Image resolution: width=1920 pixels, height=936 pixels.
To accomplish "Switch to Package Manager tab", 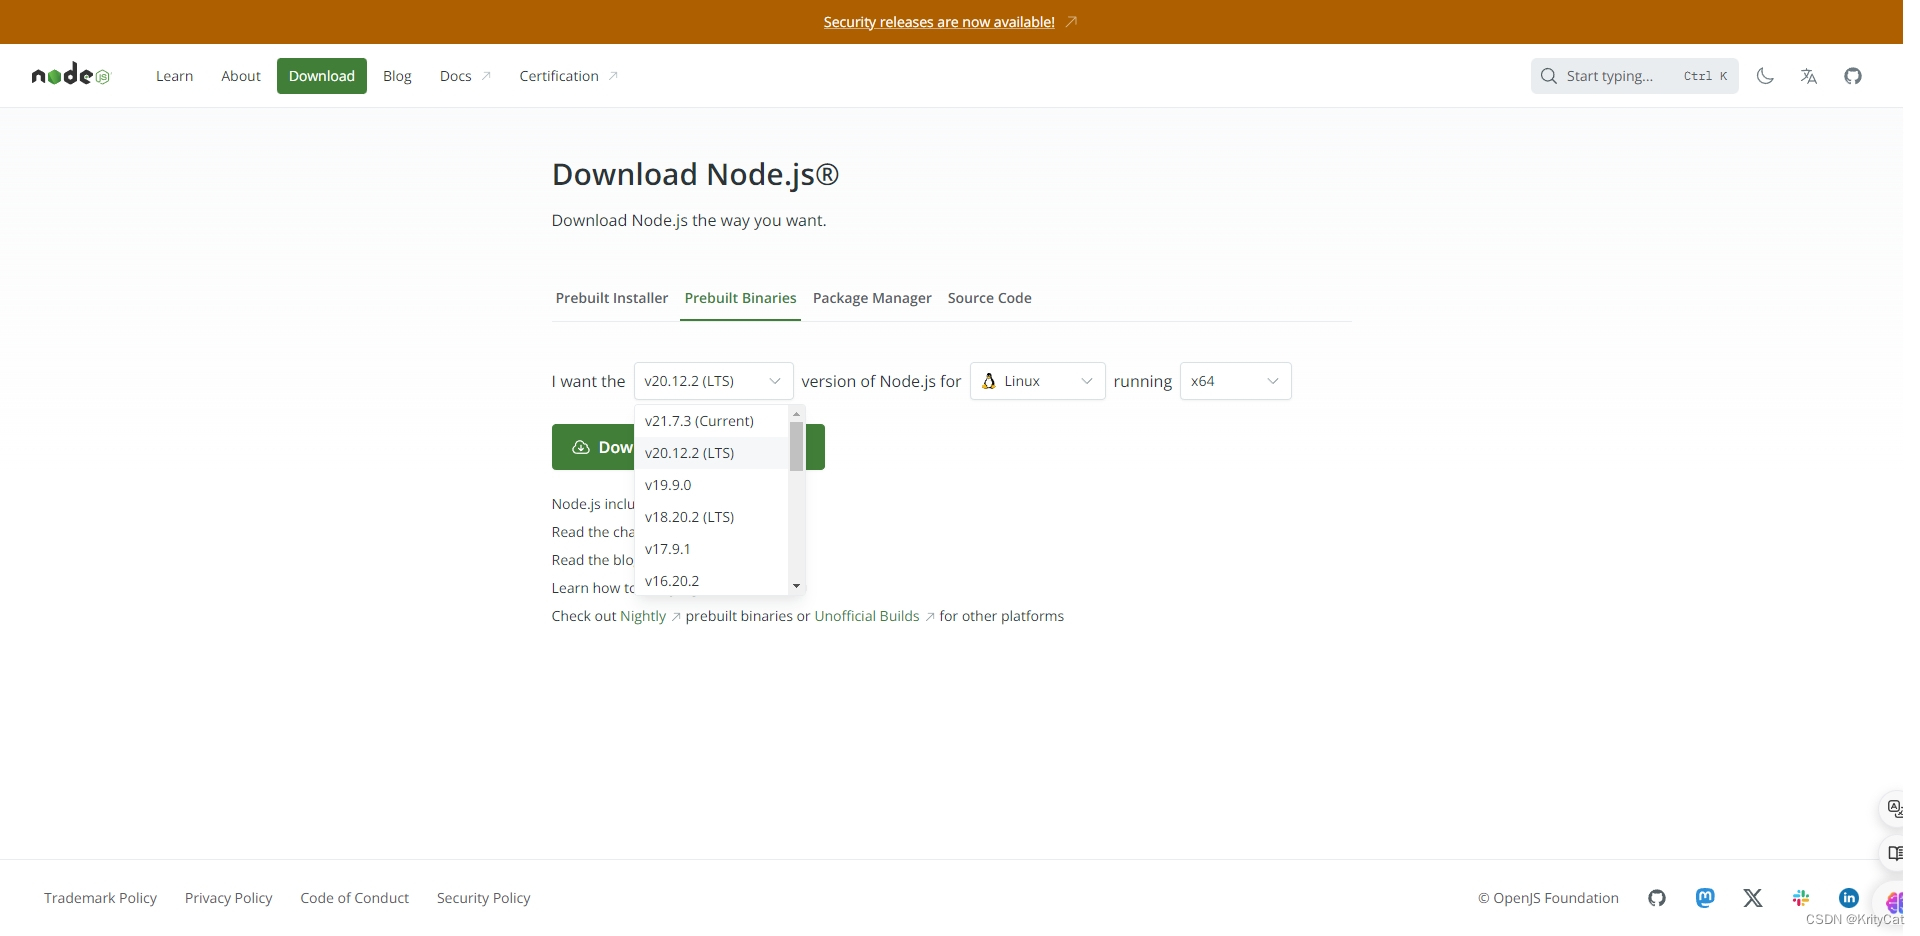I will [x=872, y=298].
